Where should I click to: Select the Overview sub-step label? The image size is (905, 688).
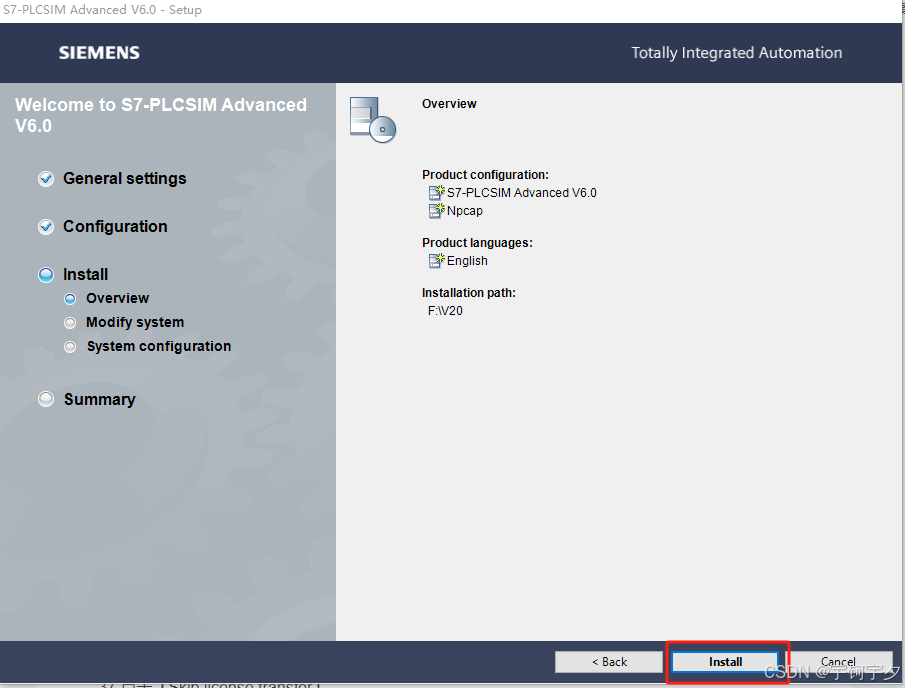[x=118, y=298]
